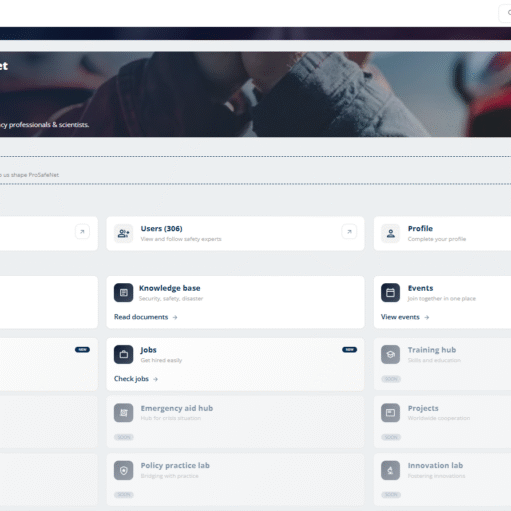Click the Innovation lab title

(435, 465)
